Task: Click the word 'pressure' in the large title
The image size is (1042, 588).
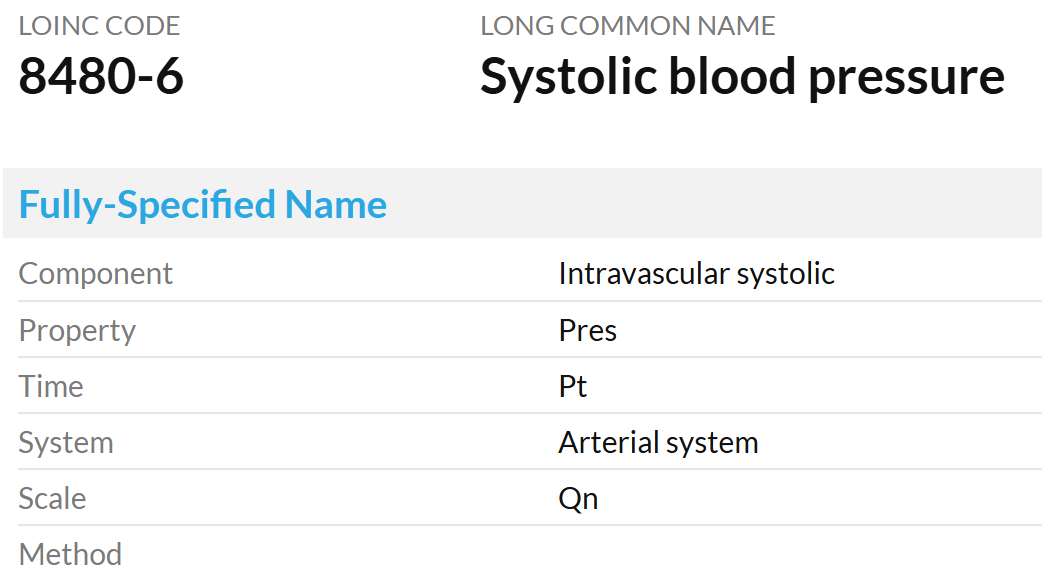Action: tap(906, 77)
